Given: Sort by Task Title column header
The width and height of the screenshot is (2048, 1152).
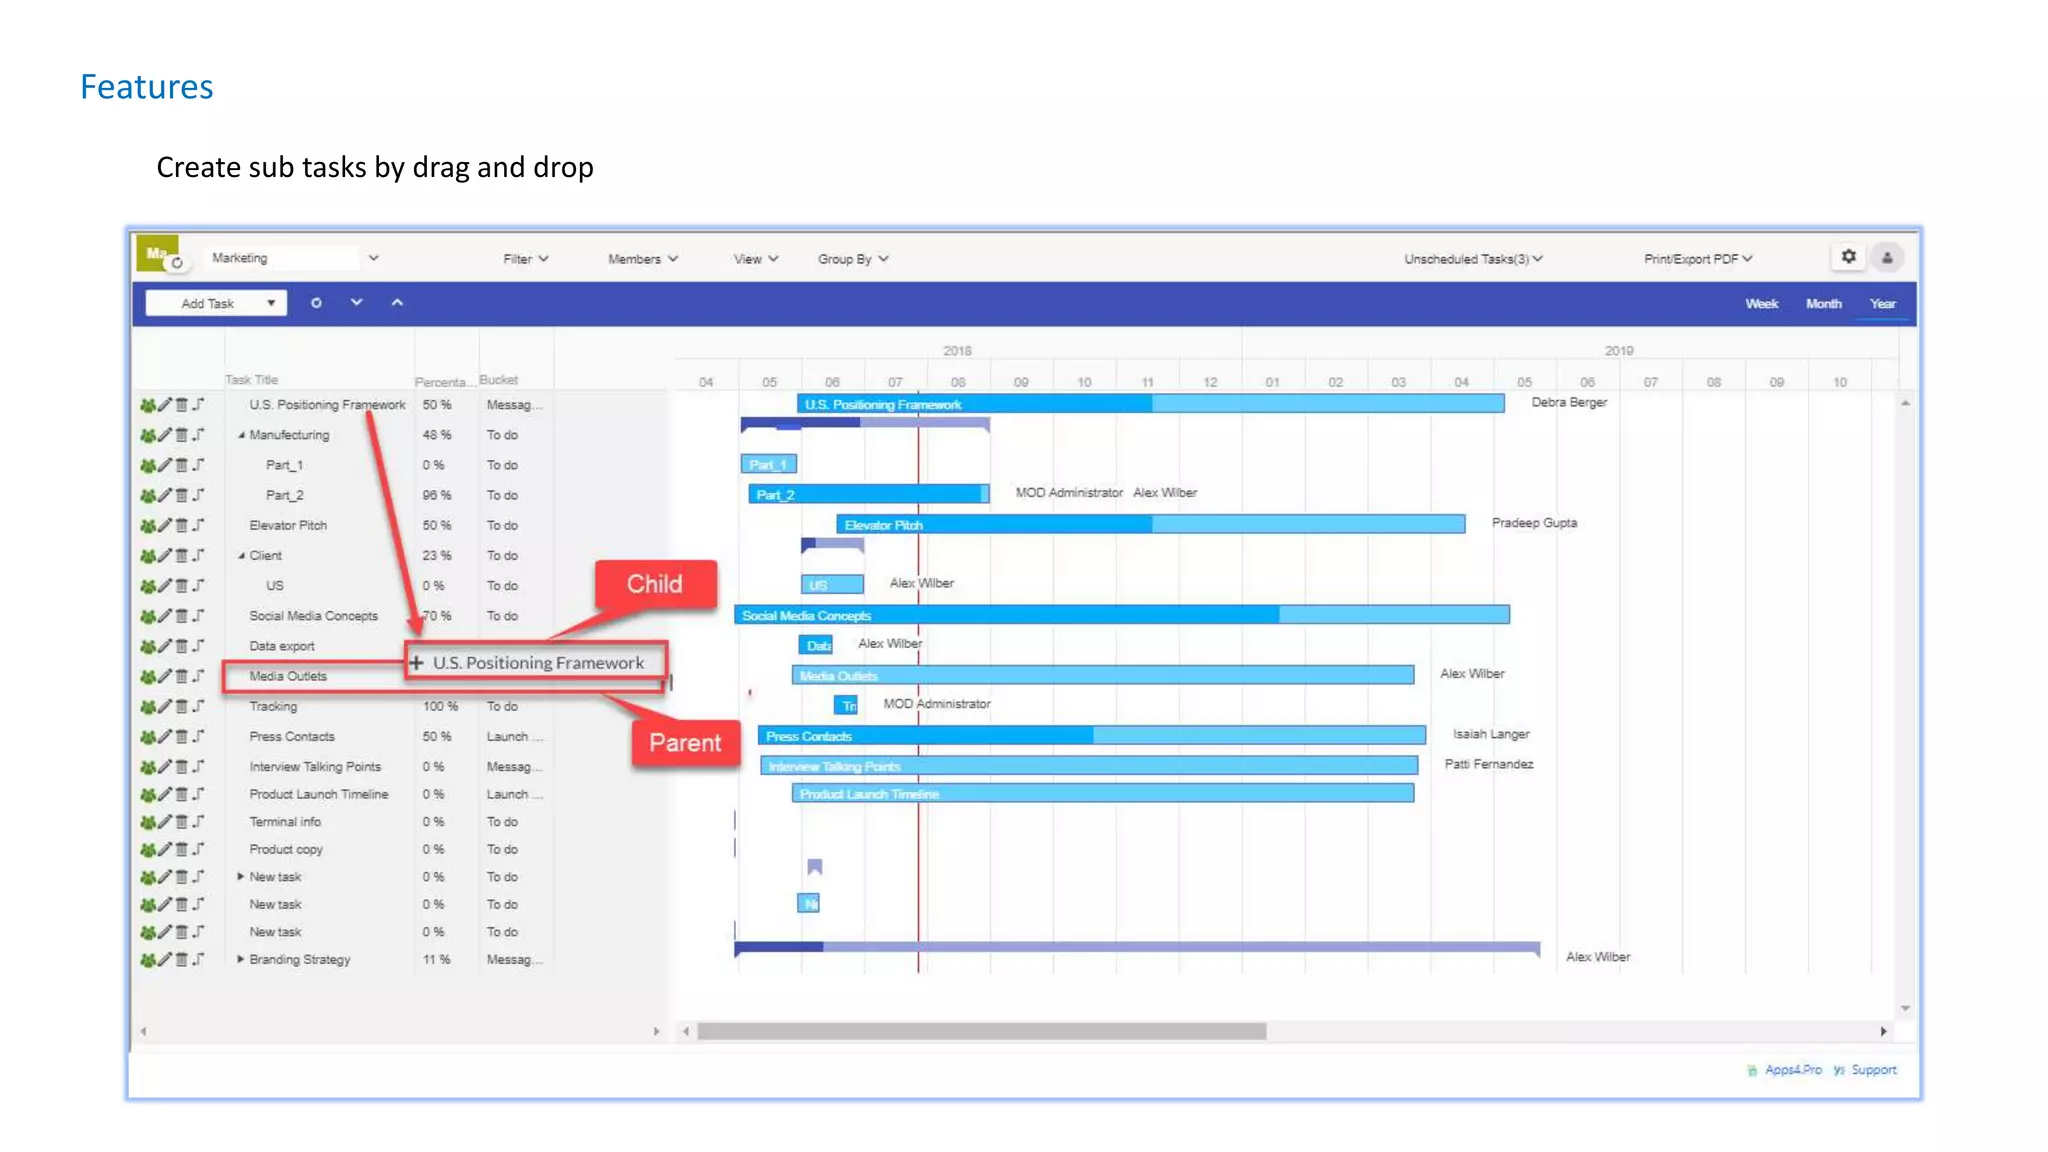Looking at the screenshot, I should (252, 380).
